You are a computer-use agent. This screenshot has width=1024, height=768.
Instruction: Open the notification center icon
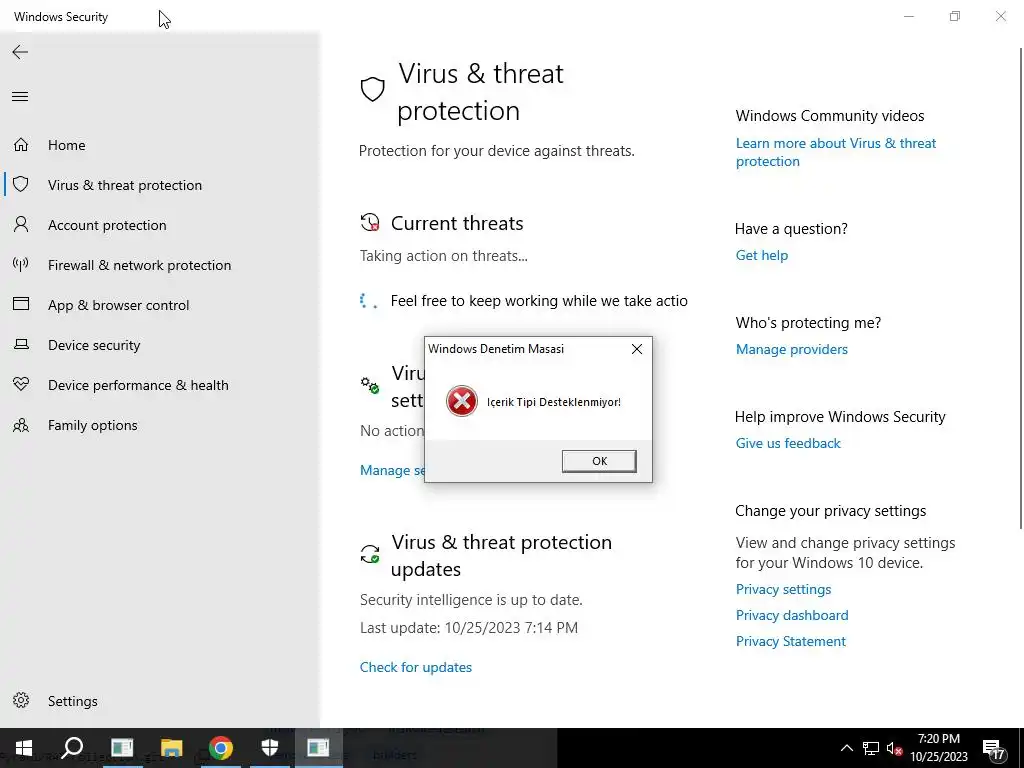coord(994,750)
